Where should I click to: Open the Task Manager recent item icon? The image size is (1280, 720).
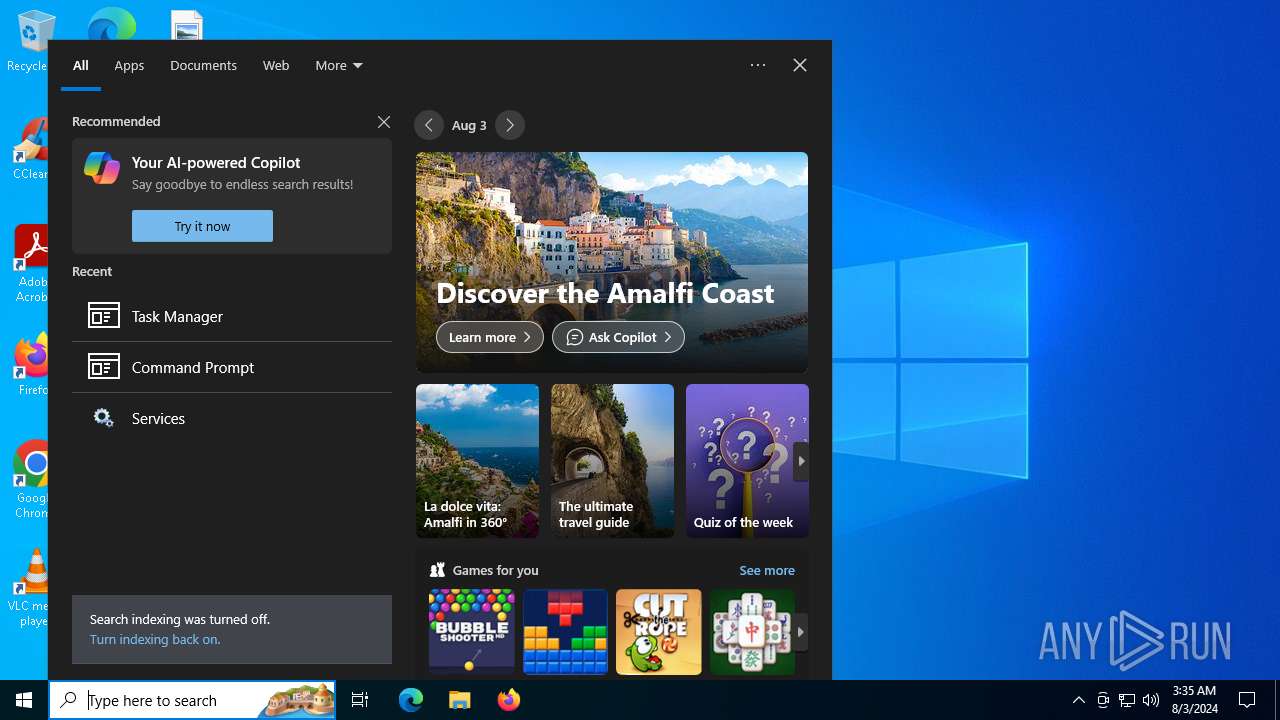[103, 316]
